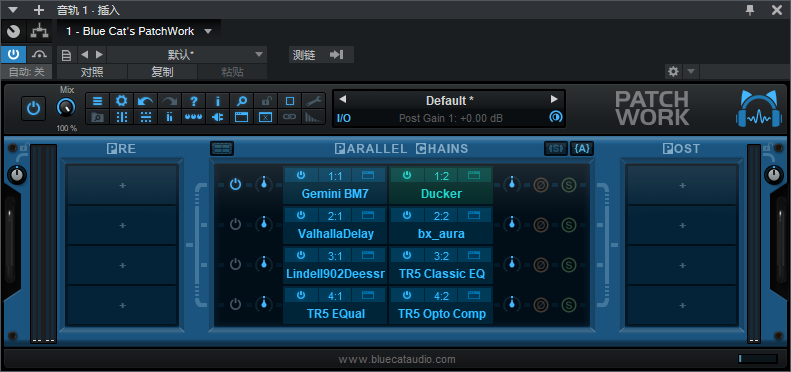Open Ducker plugin editor window icon
This screenshot has height=372, width=791.
[473, 175]
